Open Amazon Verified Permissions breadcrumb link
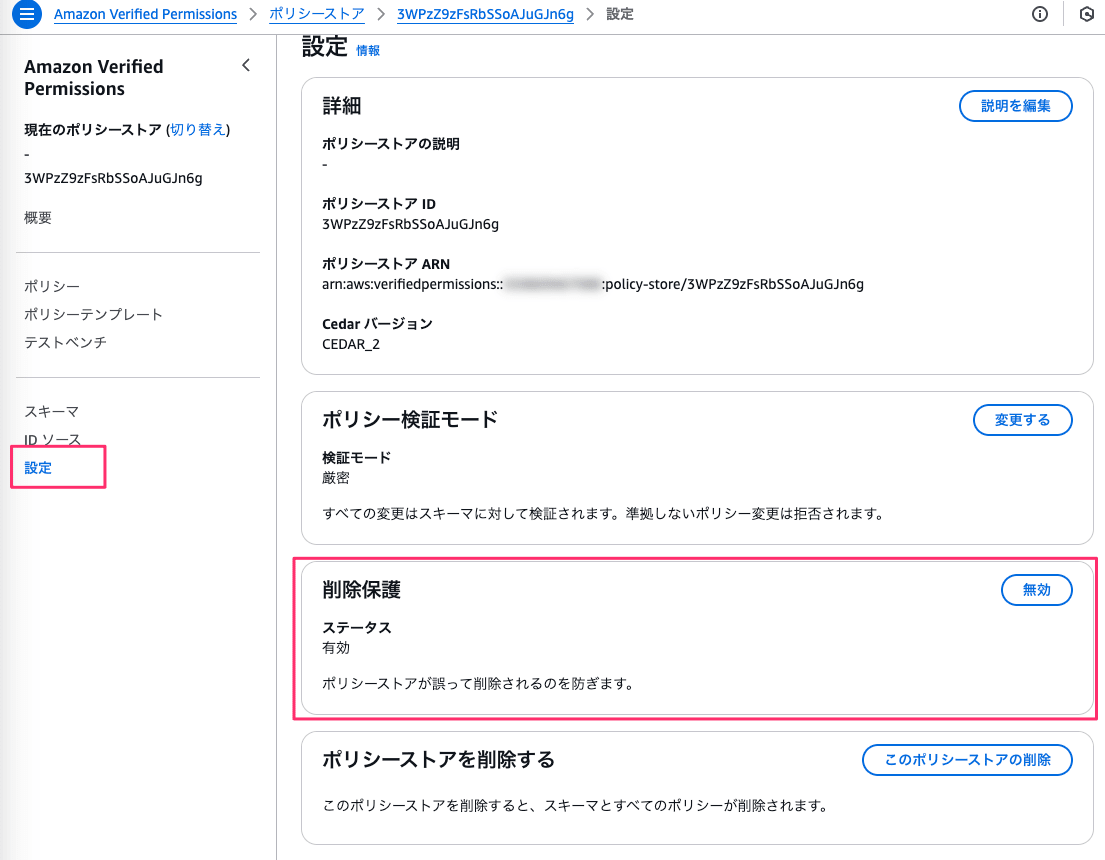1105x860 pixels. 145,14
